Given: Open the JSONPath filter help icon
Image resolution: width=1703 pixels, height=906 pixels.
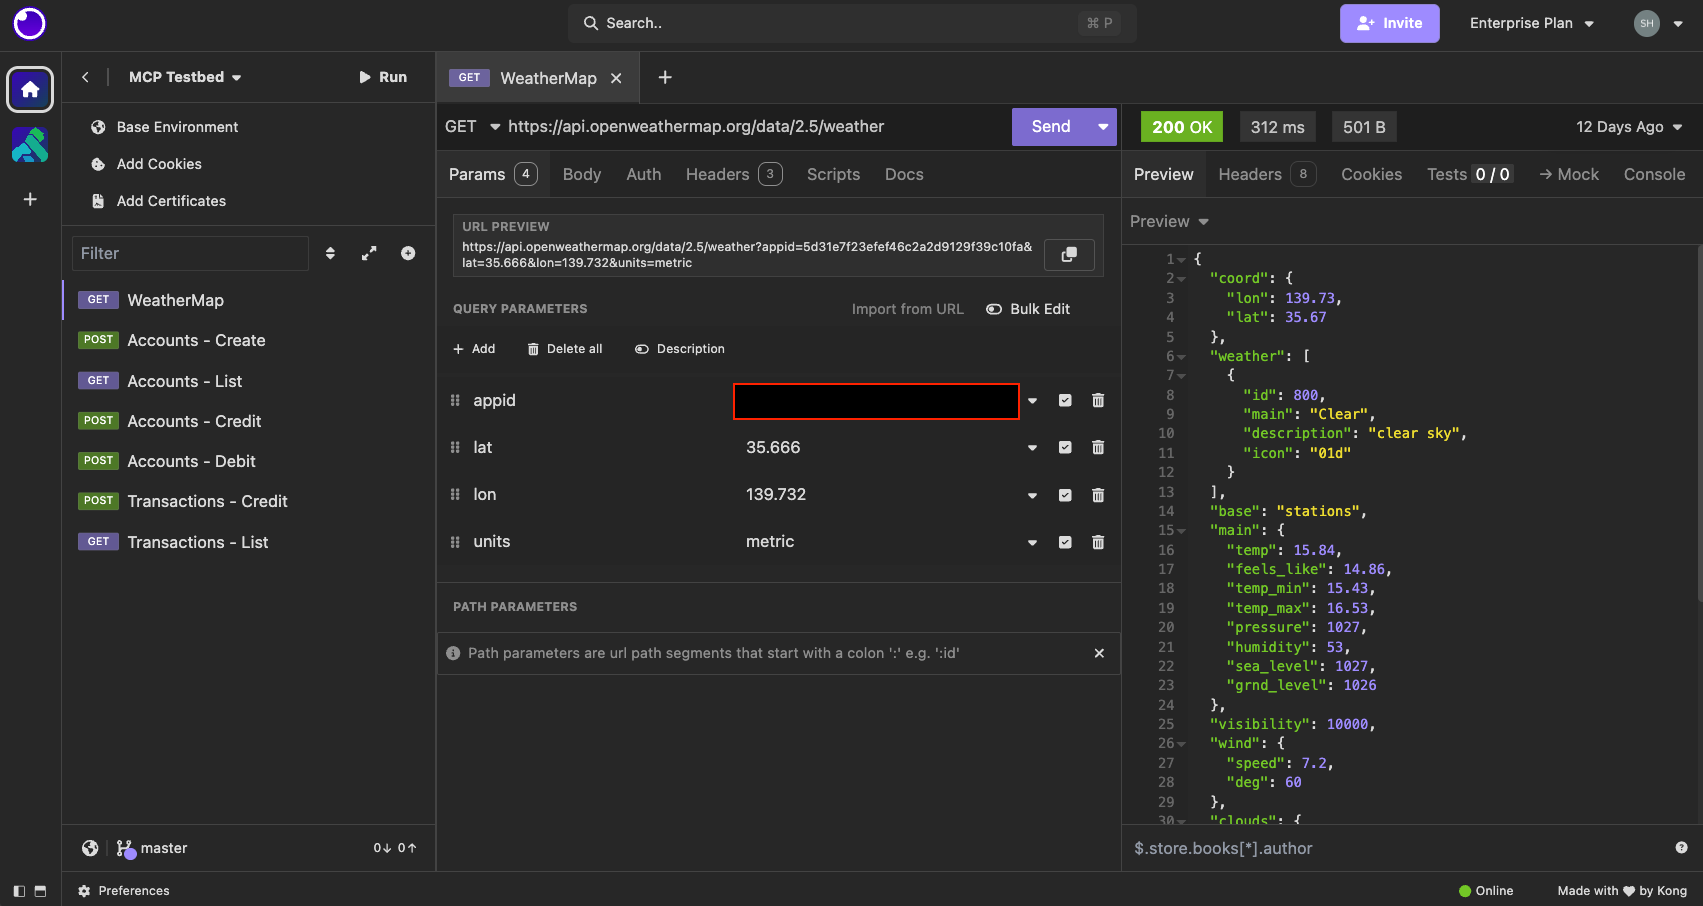Looking at the screenshot, I should click(x=1681, y=848).
